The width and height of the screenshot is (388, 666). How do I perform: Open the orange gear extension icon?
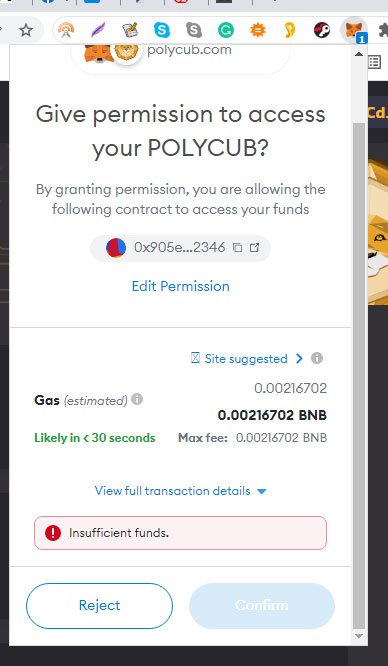(x=258, y=30)
